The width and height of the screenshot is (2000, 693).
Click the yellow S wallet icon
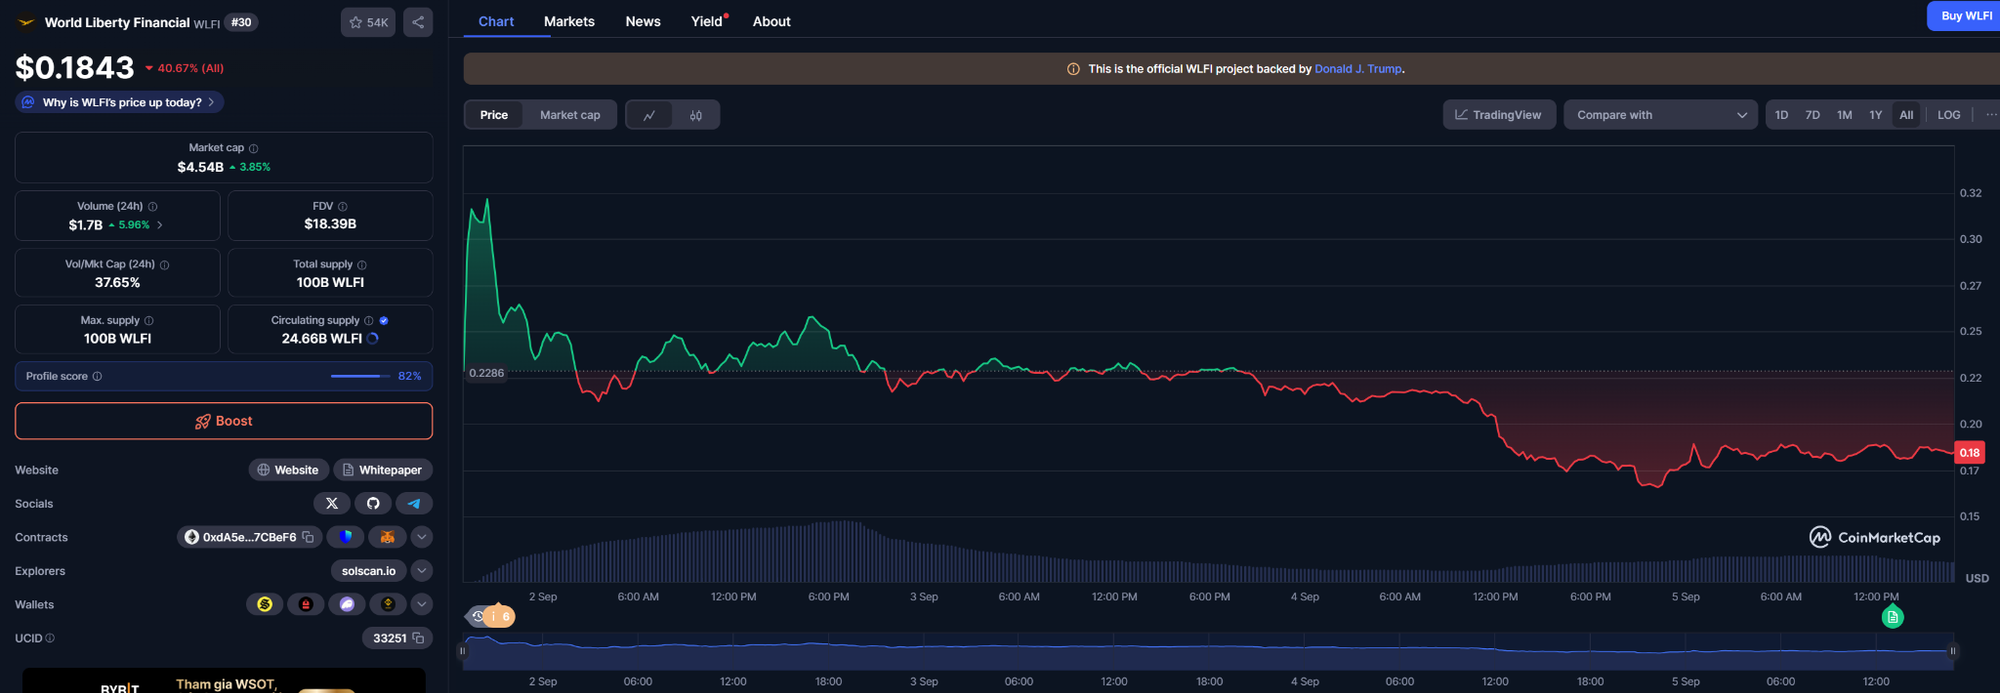265,605
